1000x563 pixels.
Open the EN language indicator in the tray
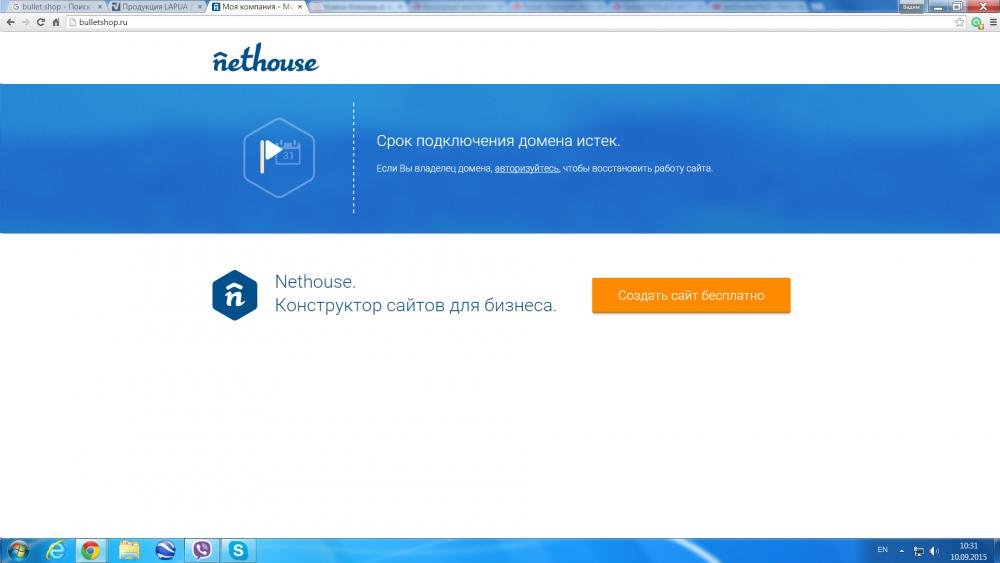tap(882, 550)
